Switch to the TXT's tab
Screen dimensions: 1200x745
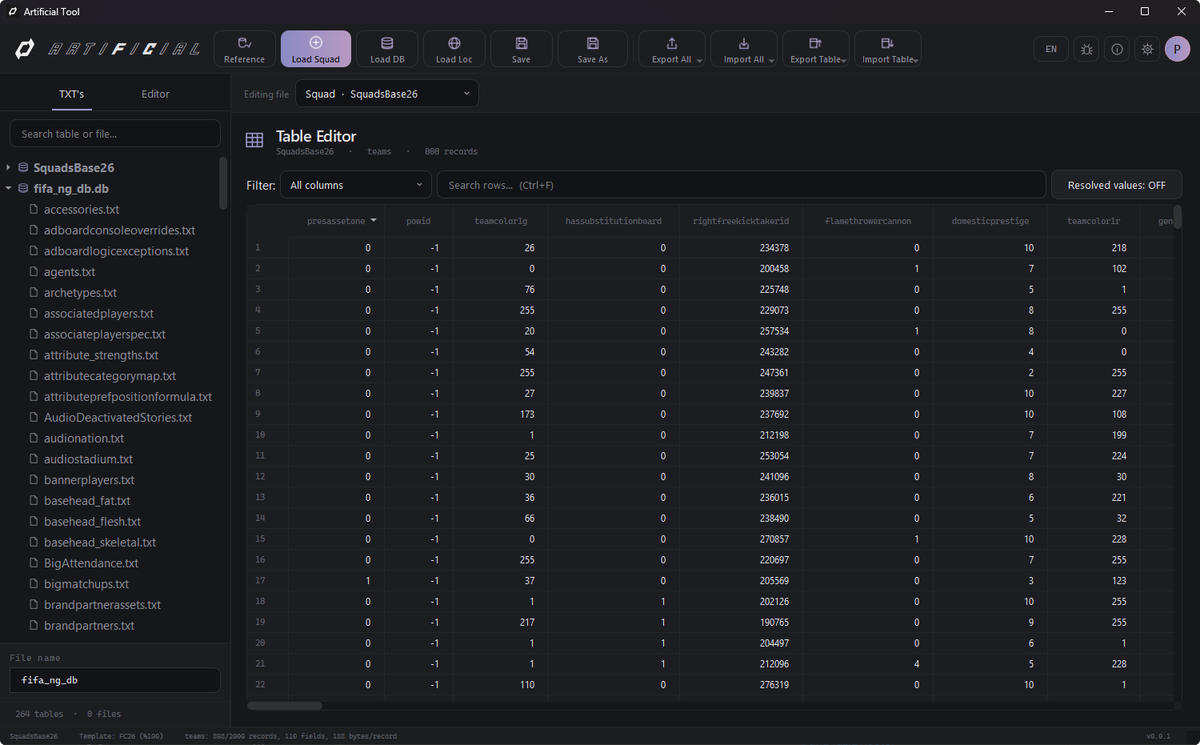[71, 94]
